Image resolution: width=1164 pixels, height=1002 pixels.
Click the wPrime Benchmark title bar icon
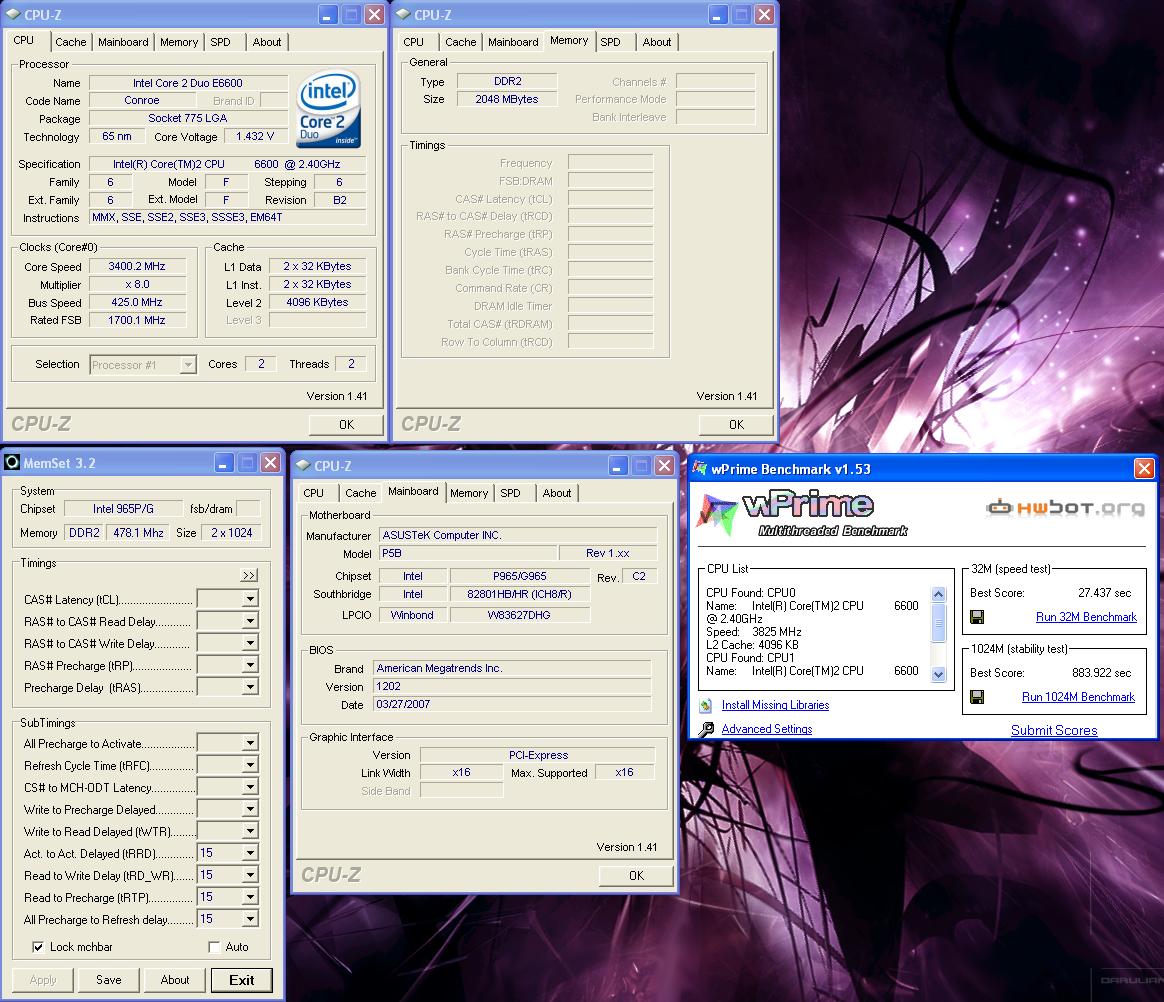click(x=699, y=468)
